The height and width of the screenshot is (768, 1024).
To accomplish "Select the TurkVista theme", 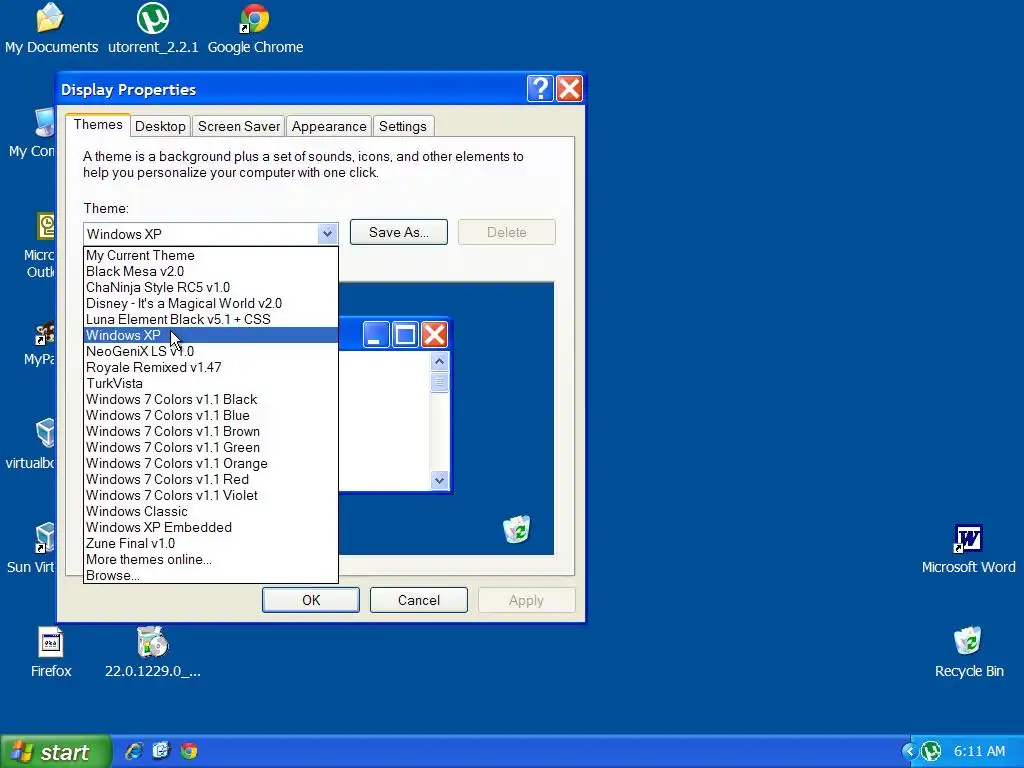I will [x=210, y=383].
